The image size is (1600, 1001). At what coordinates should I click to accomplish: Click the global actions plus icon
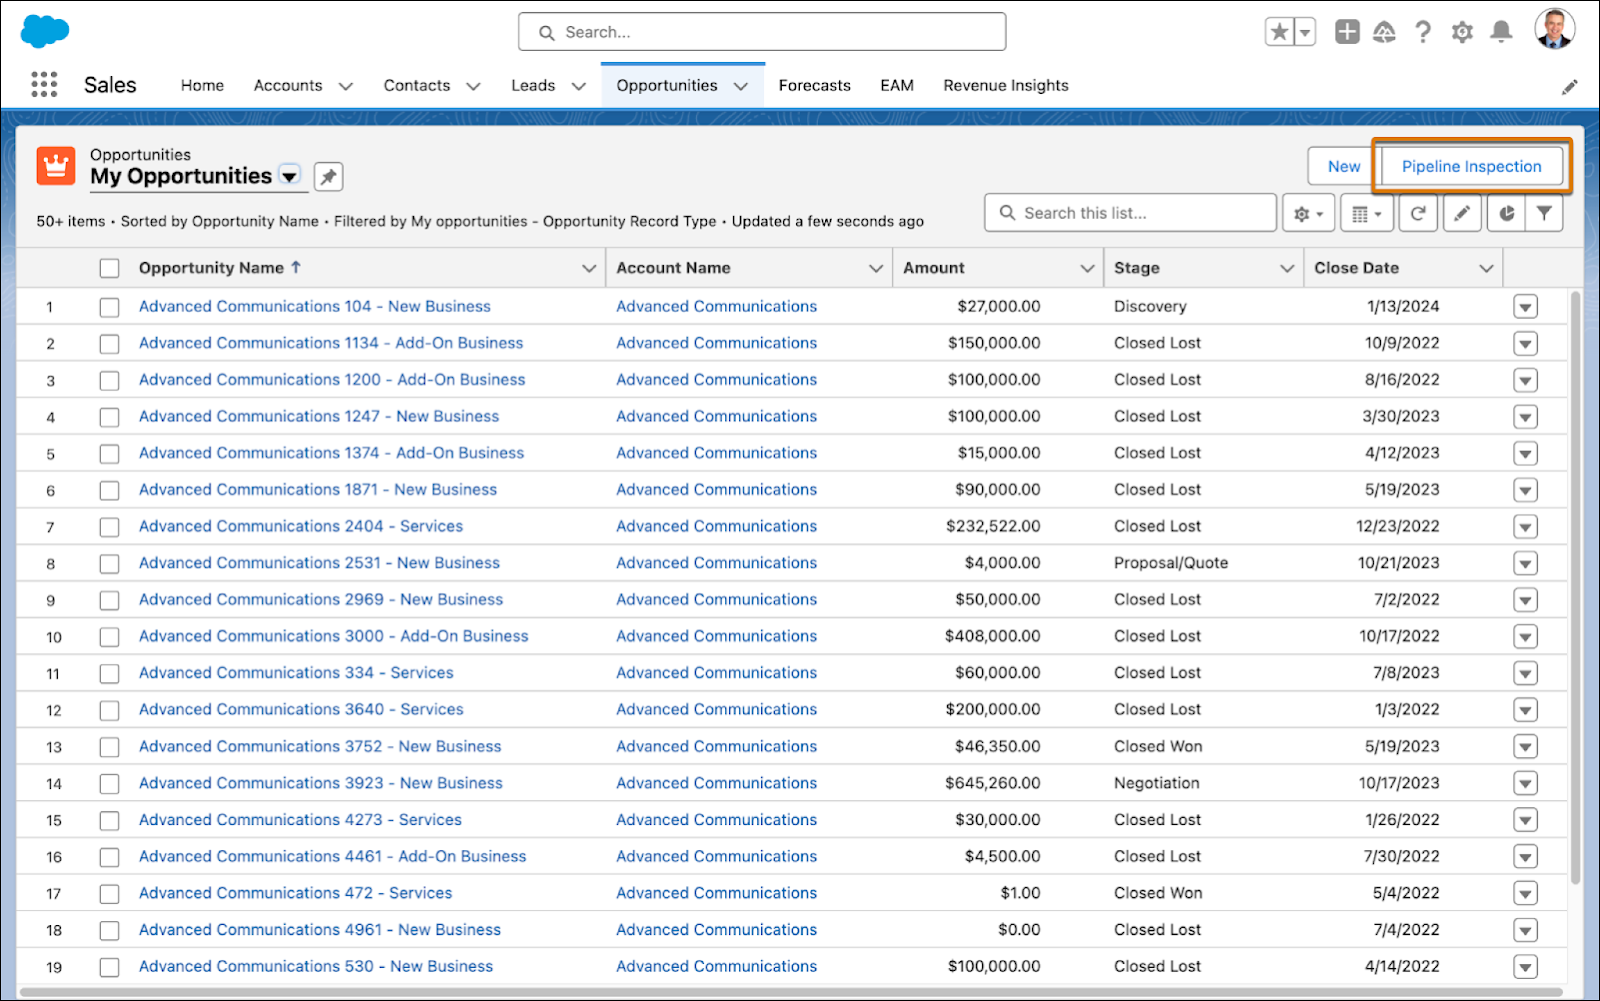(1347, 32)
